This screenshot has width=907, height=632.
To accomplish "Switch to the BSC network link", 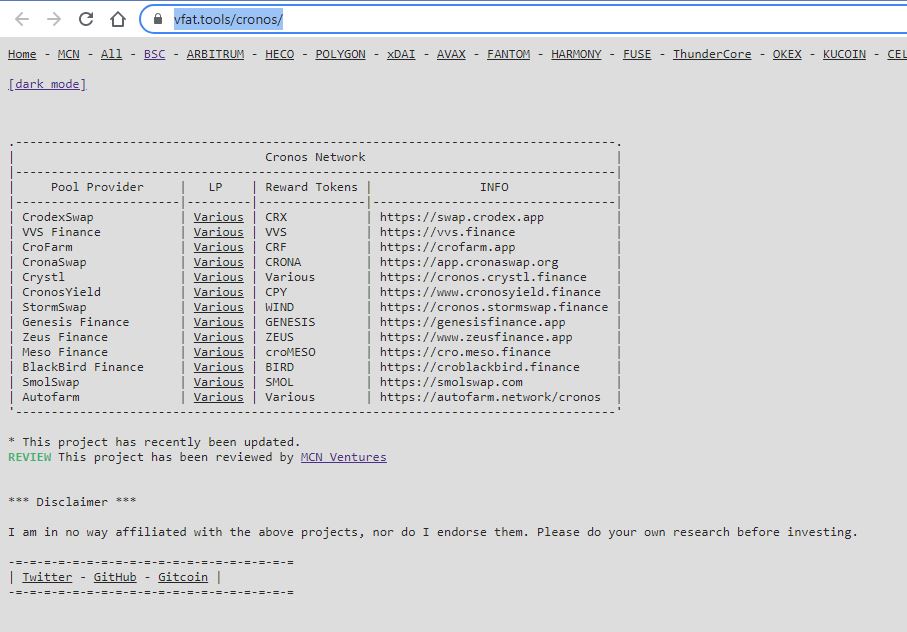I will [x=154, y=54].
